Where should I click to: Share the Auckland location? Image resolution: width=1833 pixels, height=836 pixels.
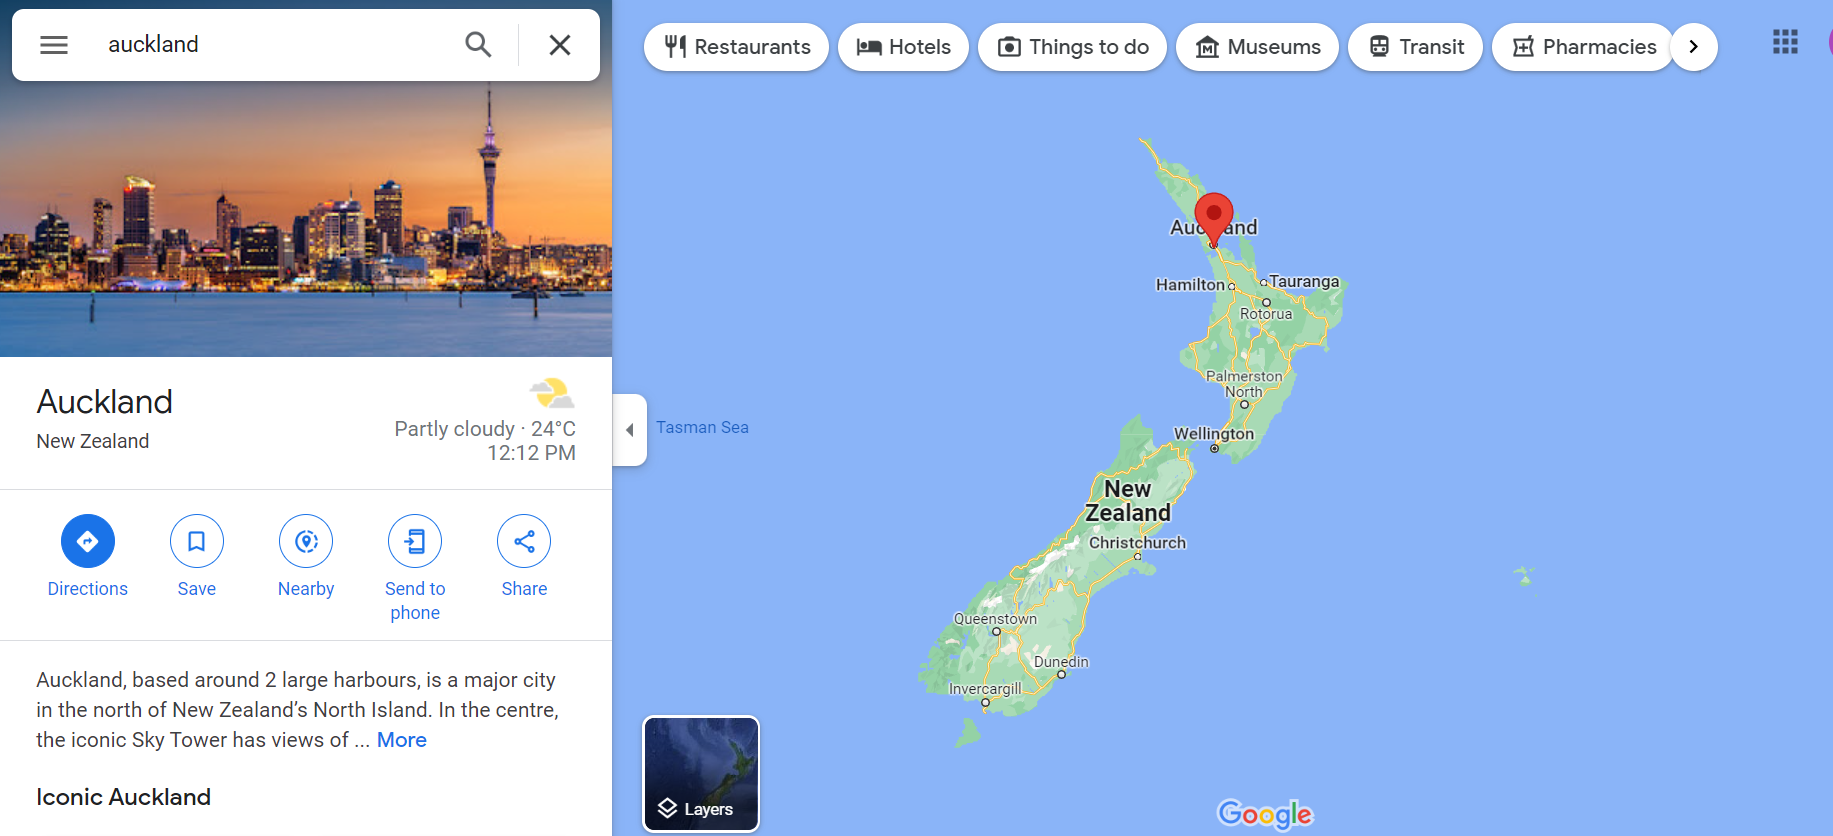tap(524, 541)
